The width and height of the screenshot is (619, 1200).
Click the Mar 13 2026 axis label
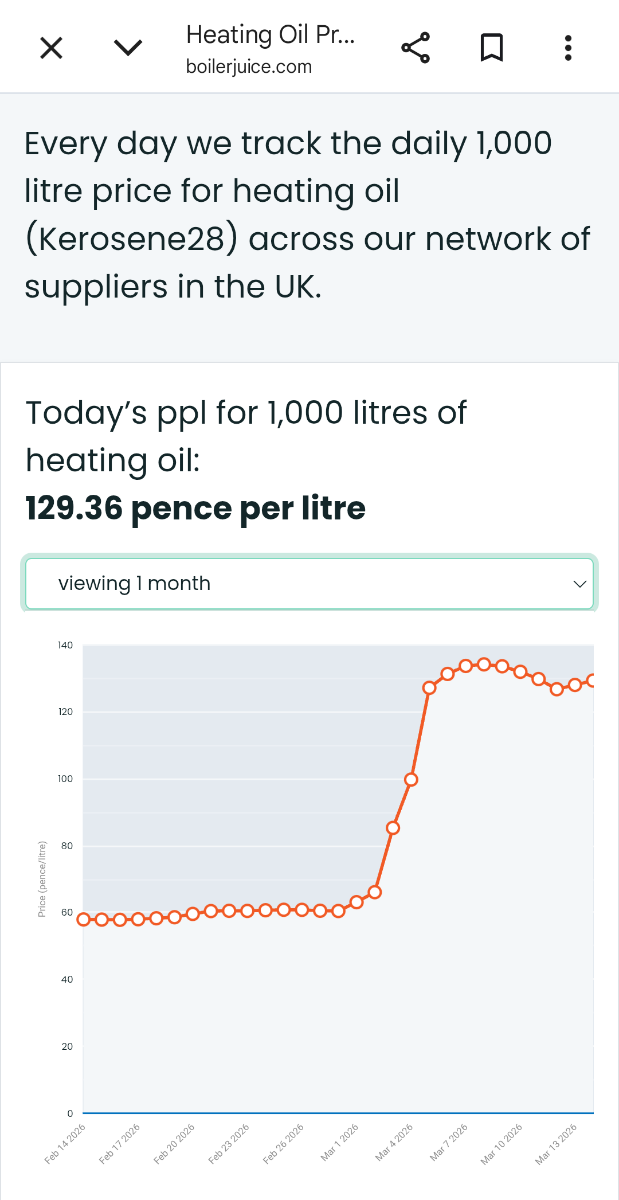(x=557, y=1143)
